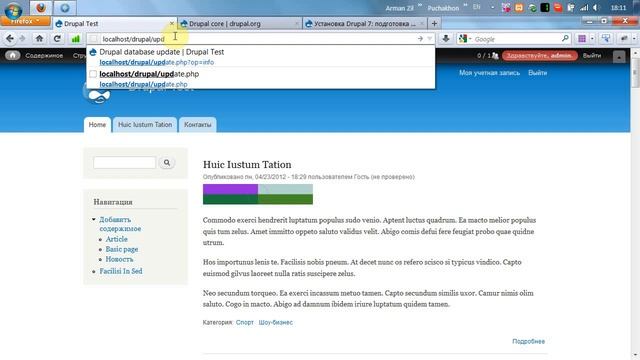This screenshot has height=360, width=640.
Task: Click the Подробнее read more link
Action: coord(528,341)
